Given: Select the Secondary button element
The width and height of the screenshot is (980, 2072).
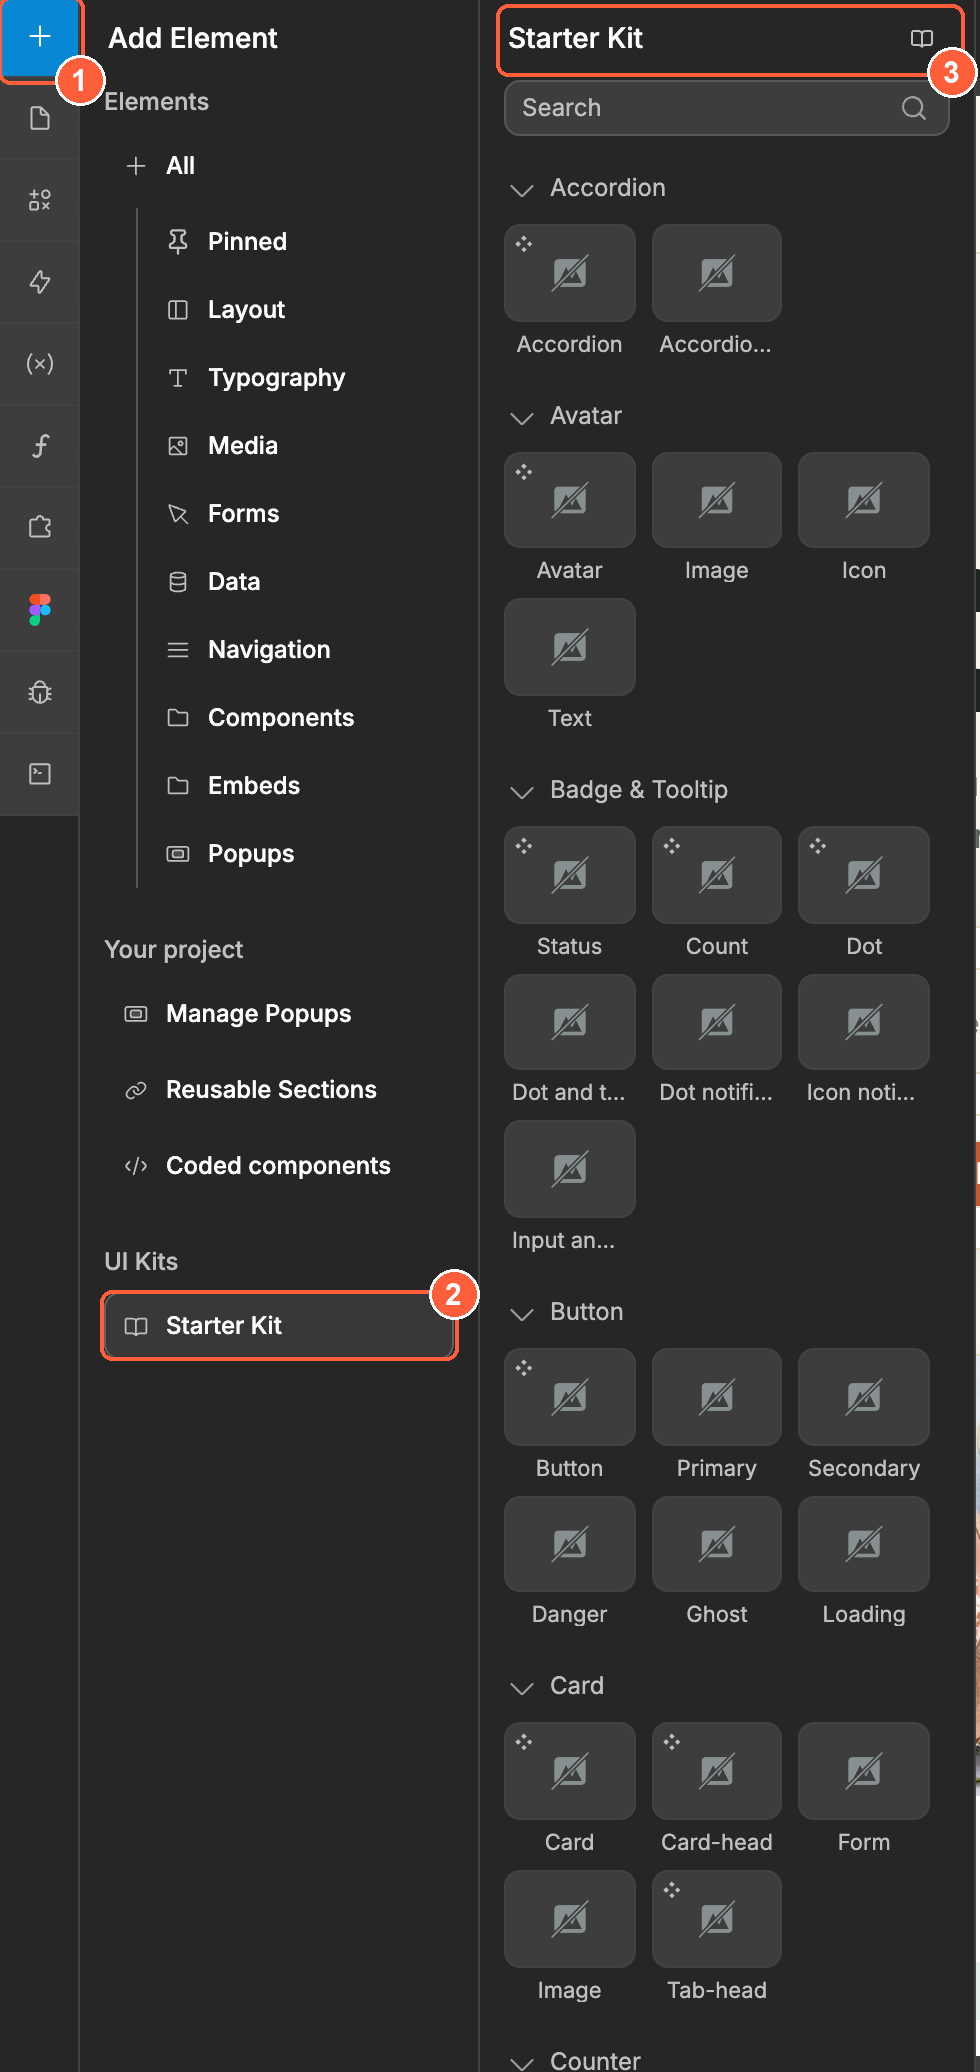Looking at the screenshot, I should [864, 1396].
